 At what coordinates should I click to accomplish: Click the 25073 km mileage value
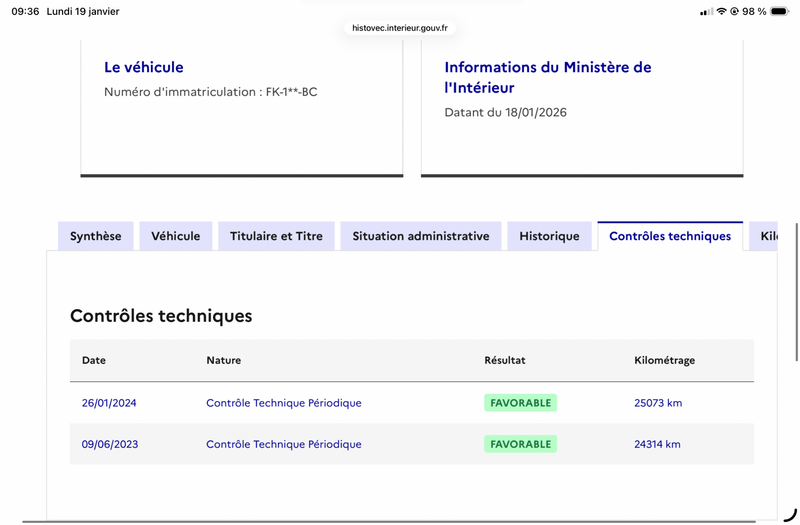click(x=657, y=403)
